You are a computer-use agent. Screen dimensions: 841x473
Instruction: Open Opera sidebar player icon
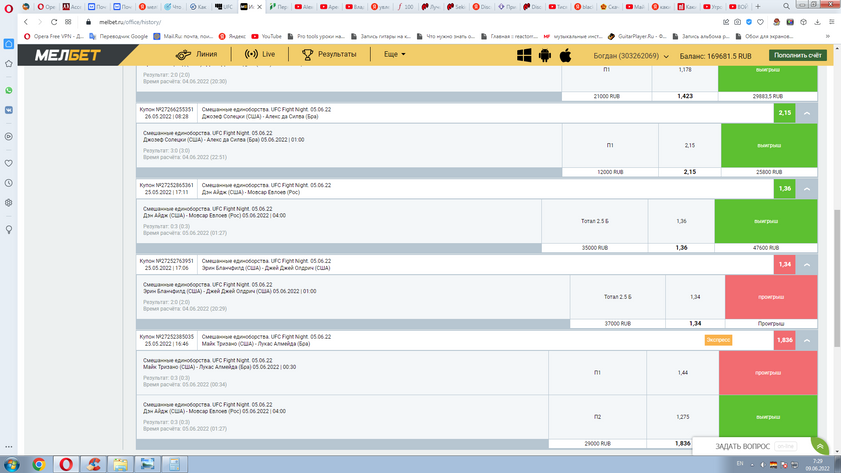[9, 137]
